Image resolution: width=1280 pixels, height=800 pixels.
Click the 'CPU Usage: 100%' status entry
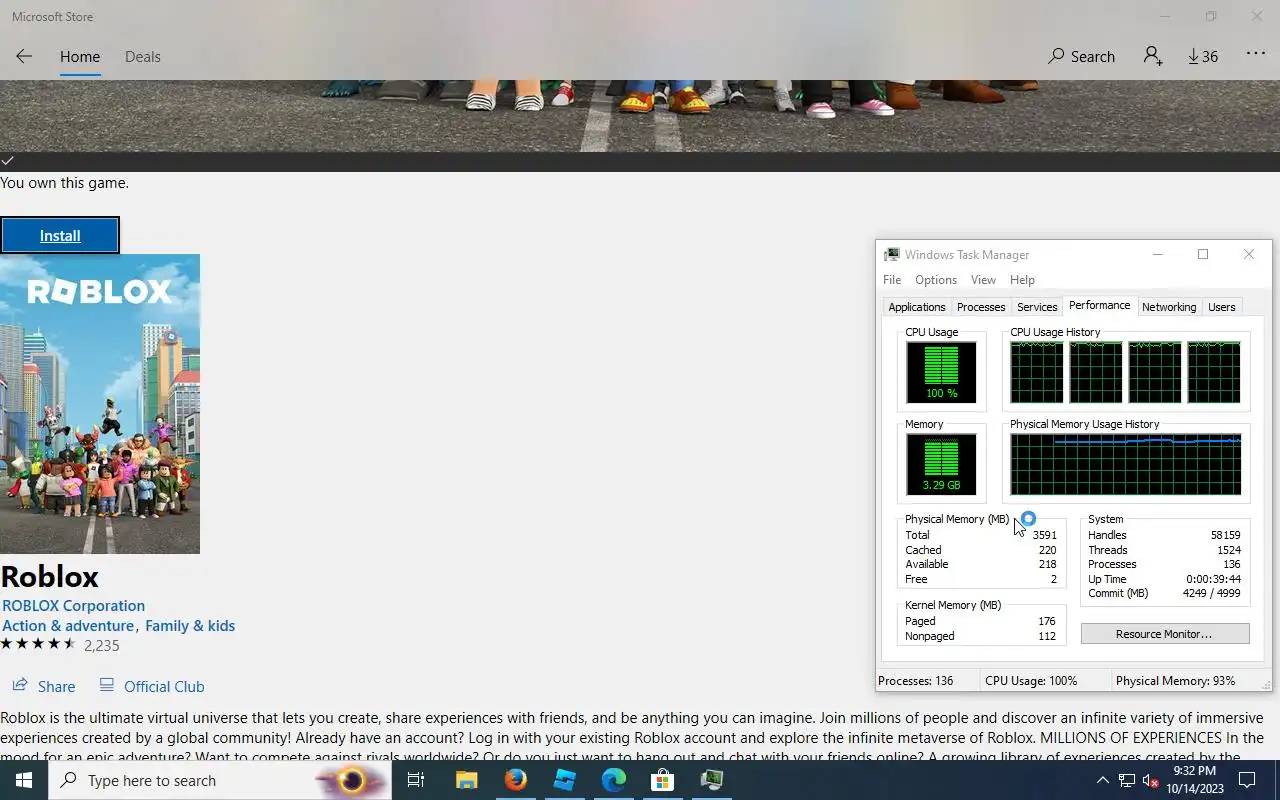[1031, 681]
